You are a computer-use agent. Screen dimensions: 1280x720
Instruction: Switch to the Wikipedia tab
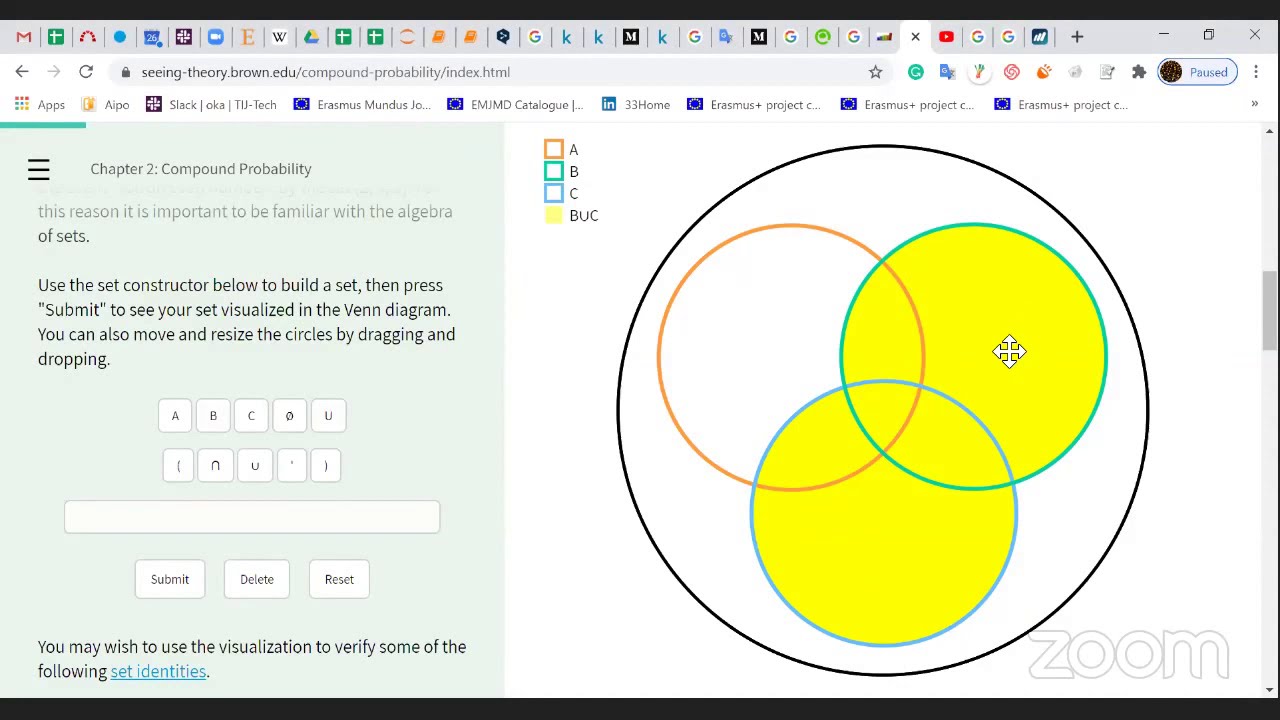pos(280,37)
